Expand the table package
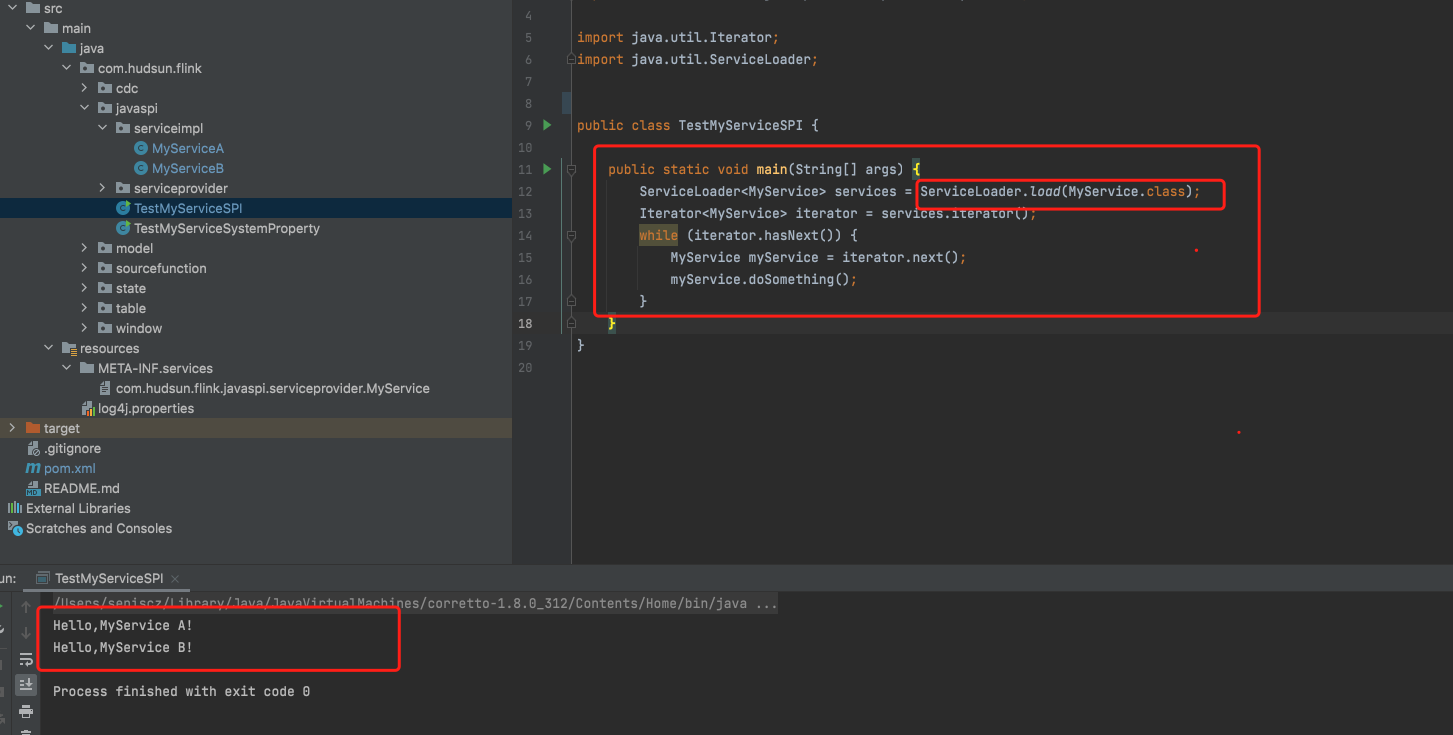Viewport: 1453px width, 735px height. (x=85, y=308)
